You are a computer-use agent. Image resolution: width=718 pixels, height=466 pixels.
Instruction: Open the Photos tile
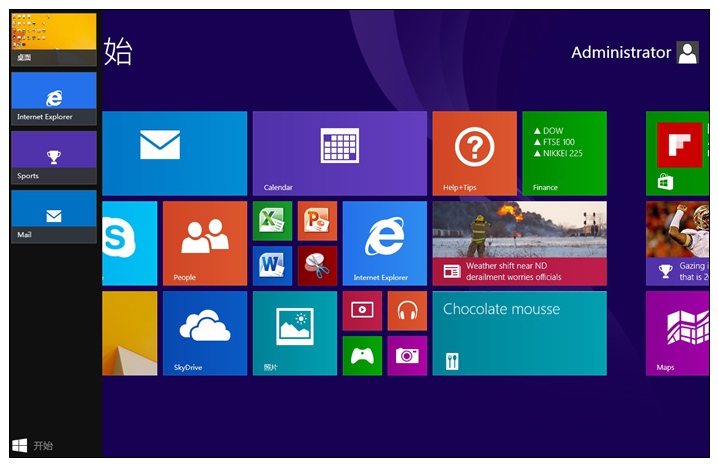(x=294, y=333)
